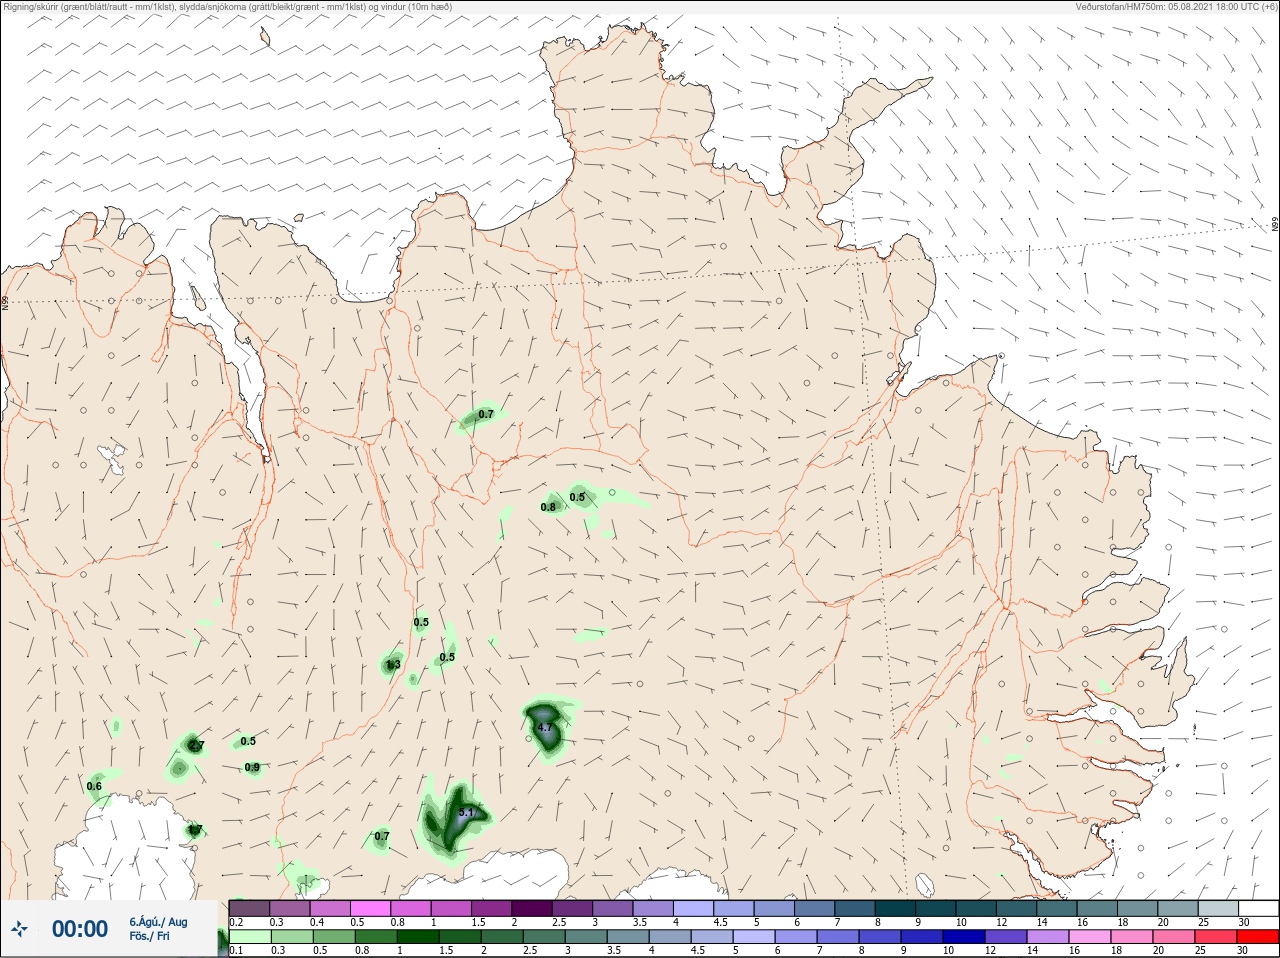
Task: Pick the pale grey 25 swatch in top legend
Action: (1217, 908)
